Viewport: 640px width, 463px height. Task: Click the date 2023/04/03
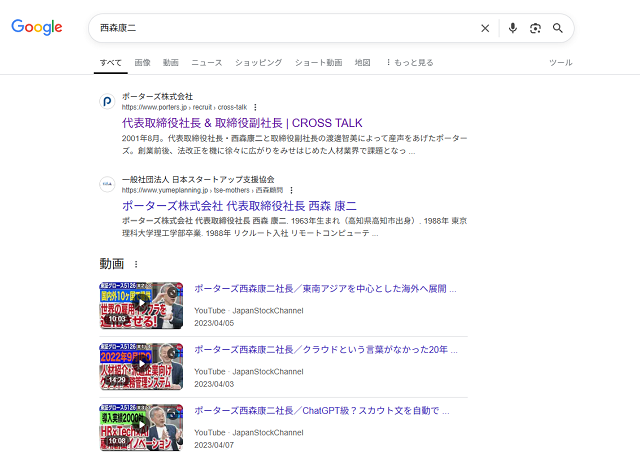click(214, 384)
